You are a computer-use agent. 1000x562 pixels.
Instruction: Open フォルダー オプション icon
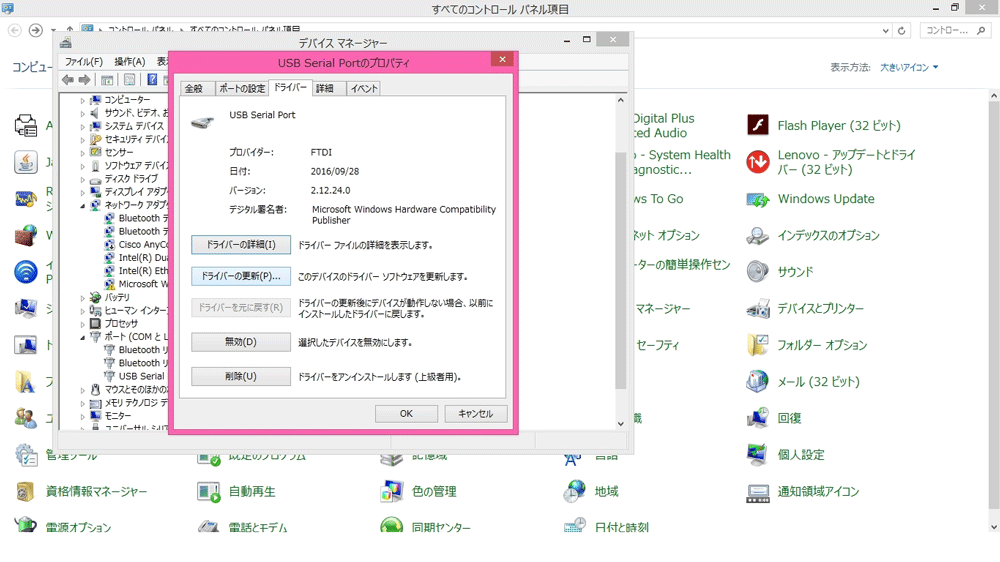click(758, 345)
